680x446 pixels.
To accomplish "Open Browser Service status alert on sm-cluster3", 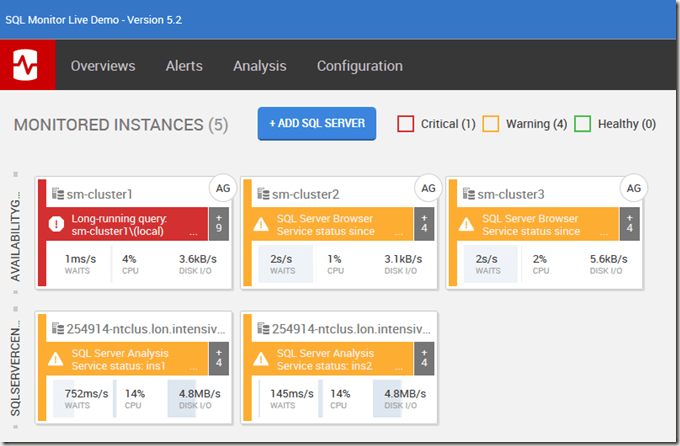I will pyautogui.click(x=537, y=224).
